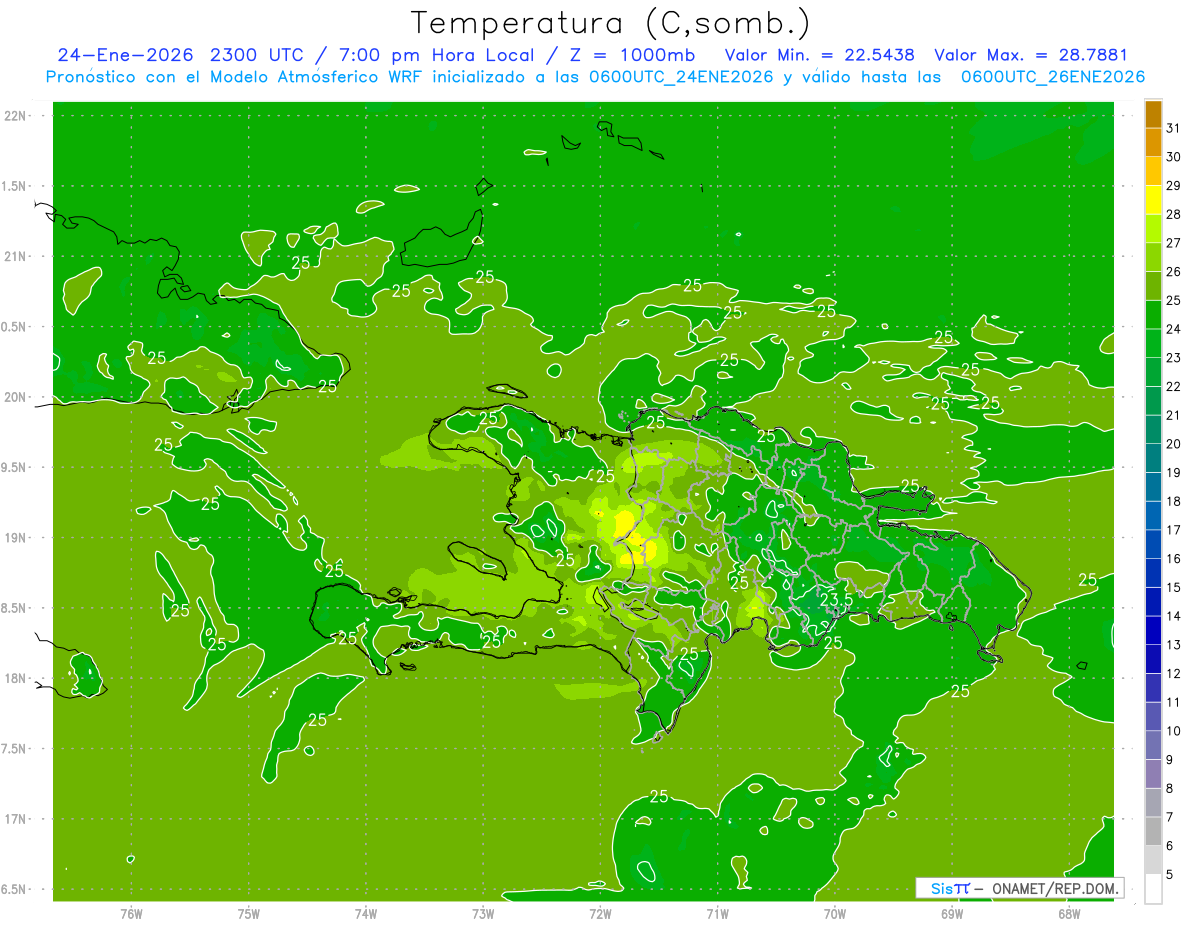The image size is (1200, 927).
Task: Click the "21N" latitude label
Action: click(16, 256)
